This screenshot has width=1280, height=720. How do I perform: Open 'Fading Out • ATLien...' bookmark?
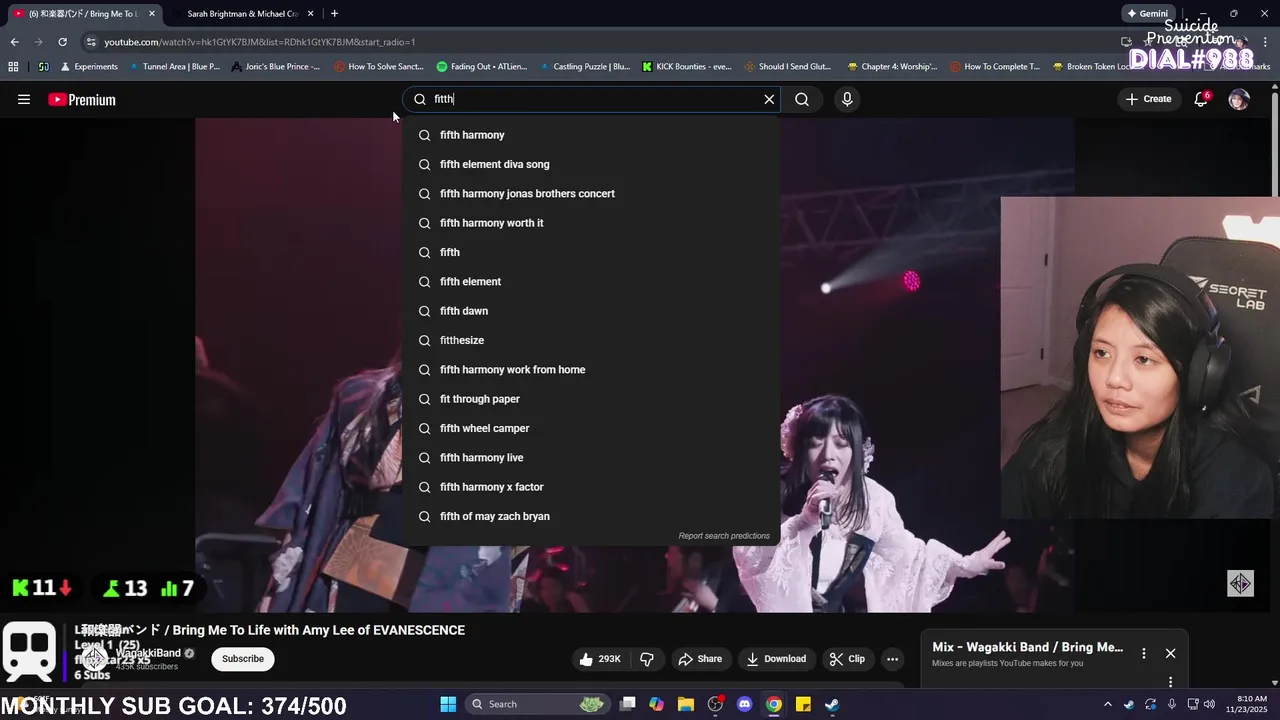coord(482,67)
